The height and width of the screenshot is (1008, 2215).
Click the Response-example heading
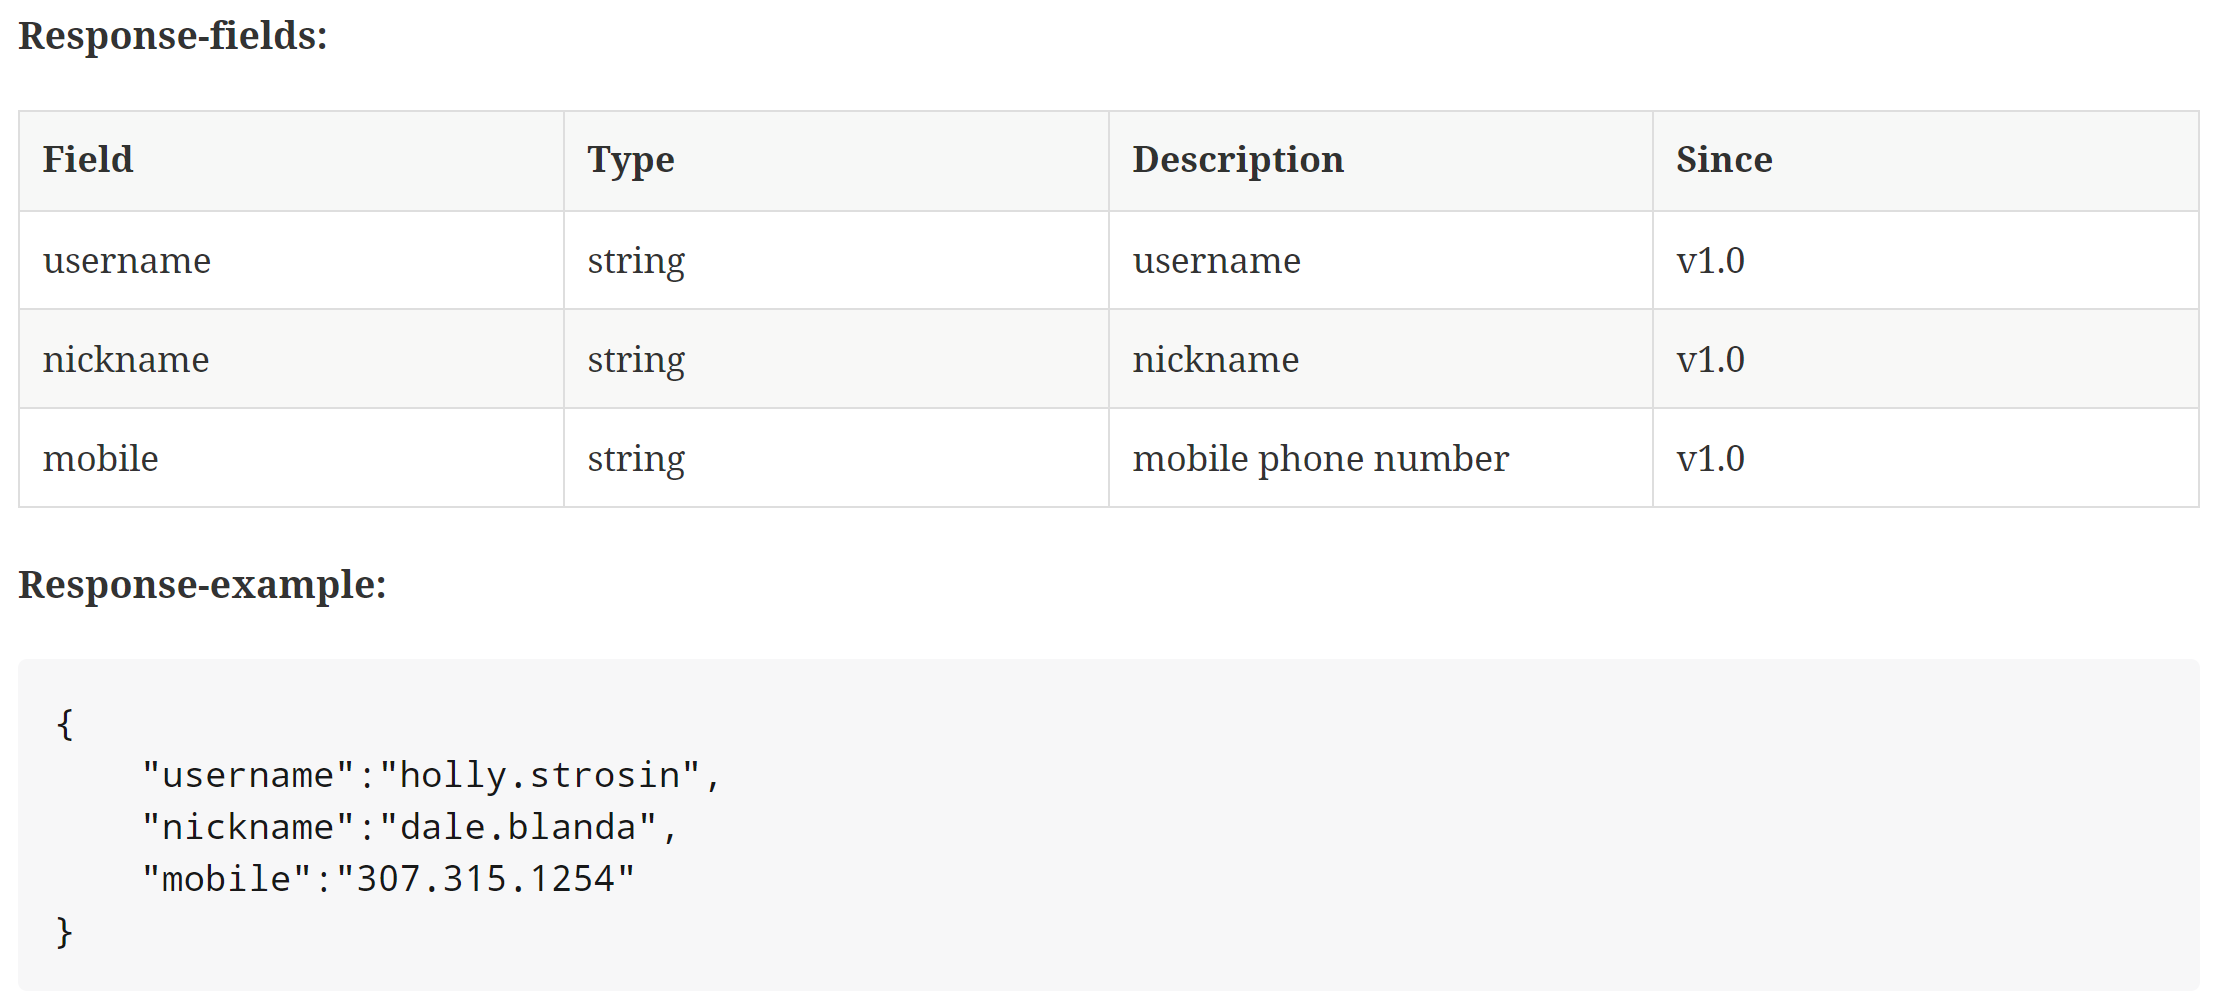(202, 585)
